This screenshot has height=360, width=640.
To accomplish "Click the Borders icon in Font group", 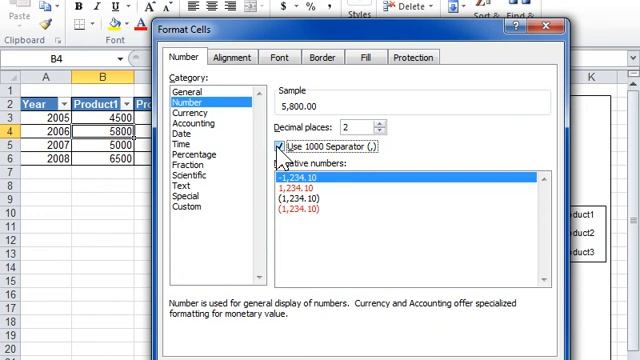I will coord(80,24).
